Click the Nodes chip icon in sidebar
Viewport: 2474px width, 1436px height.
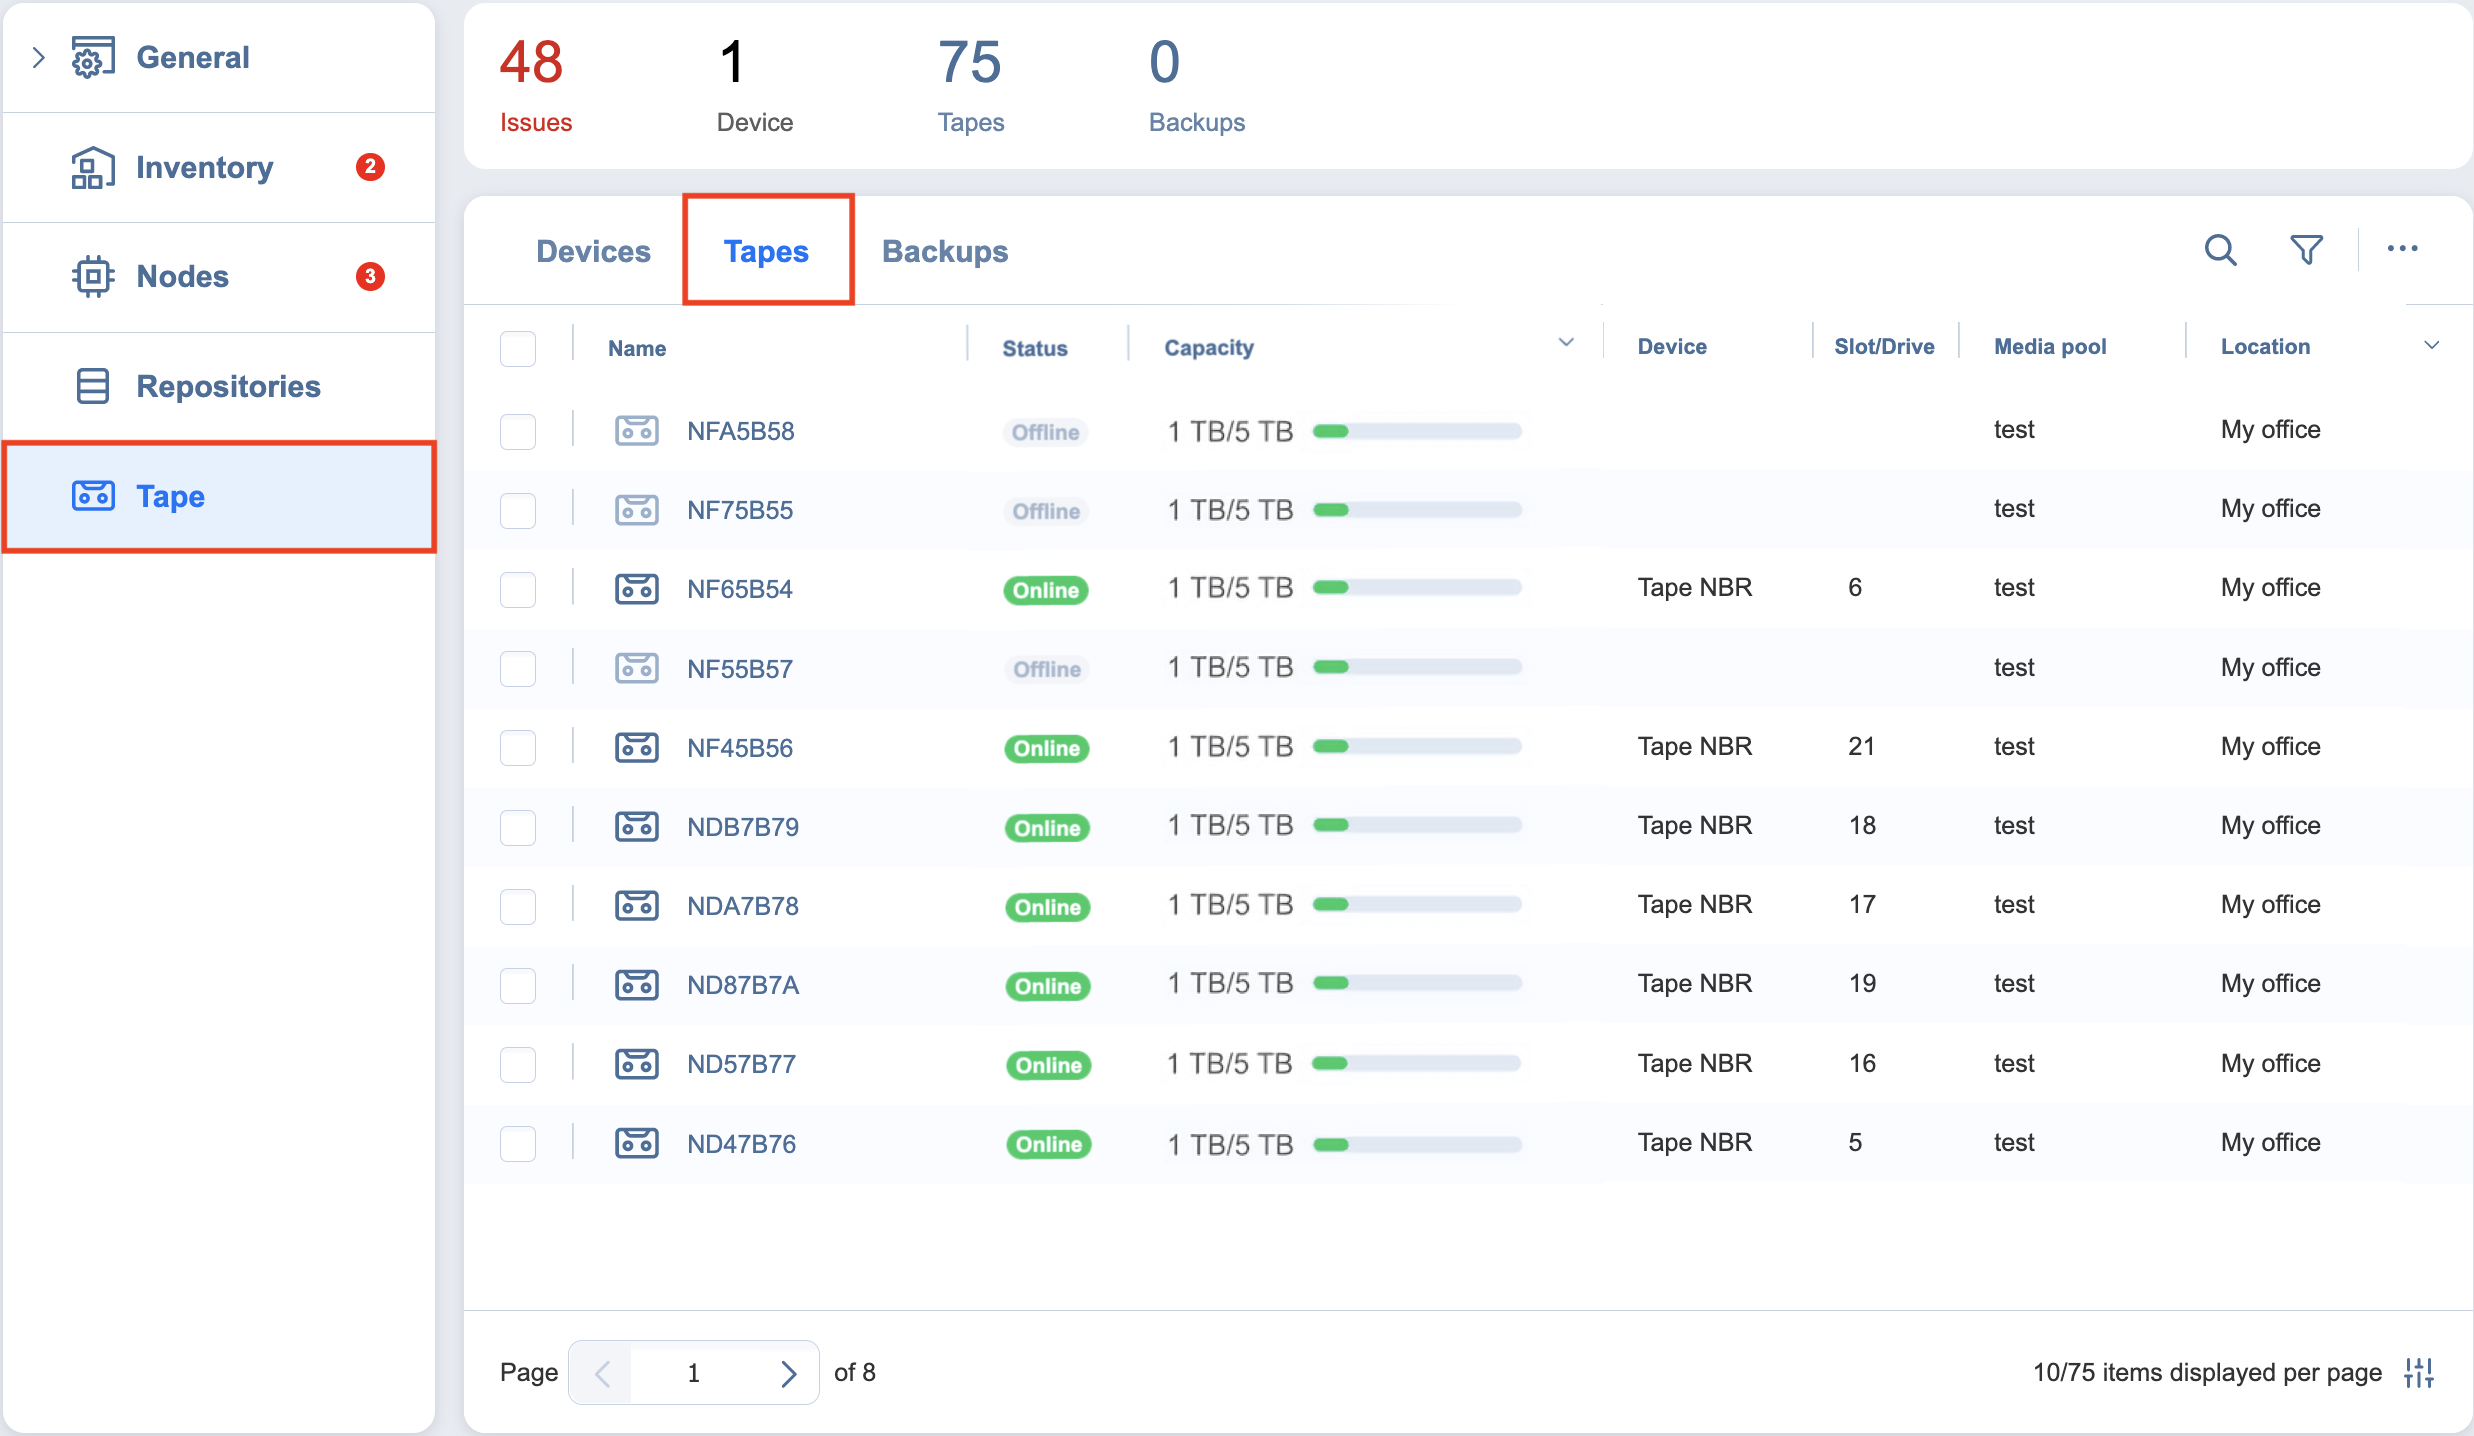click(x=92, y=277)
